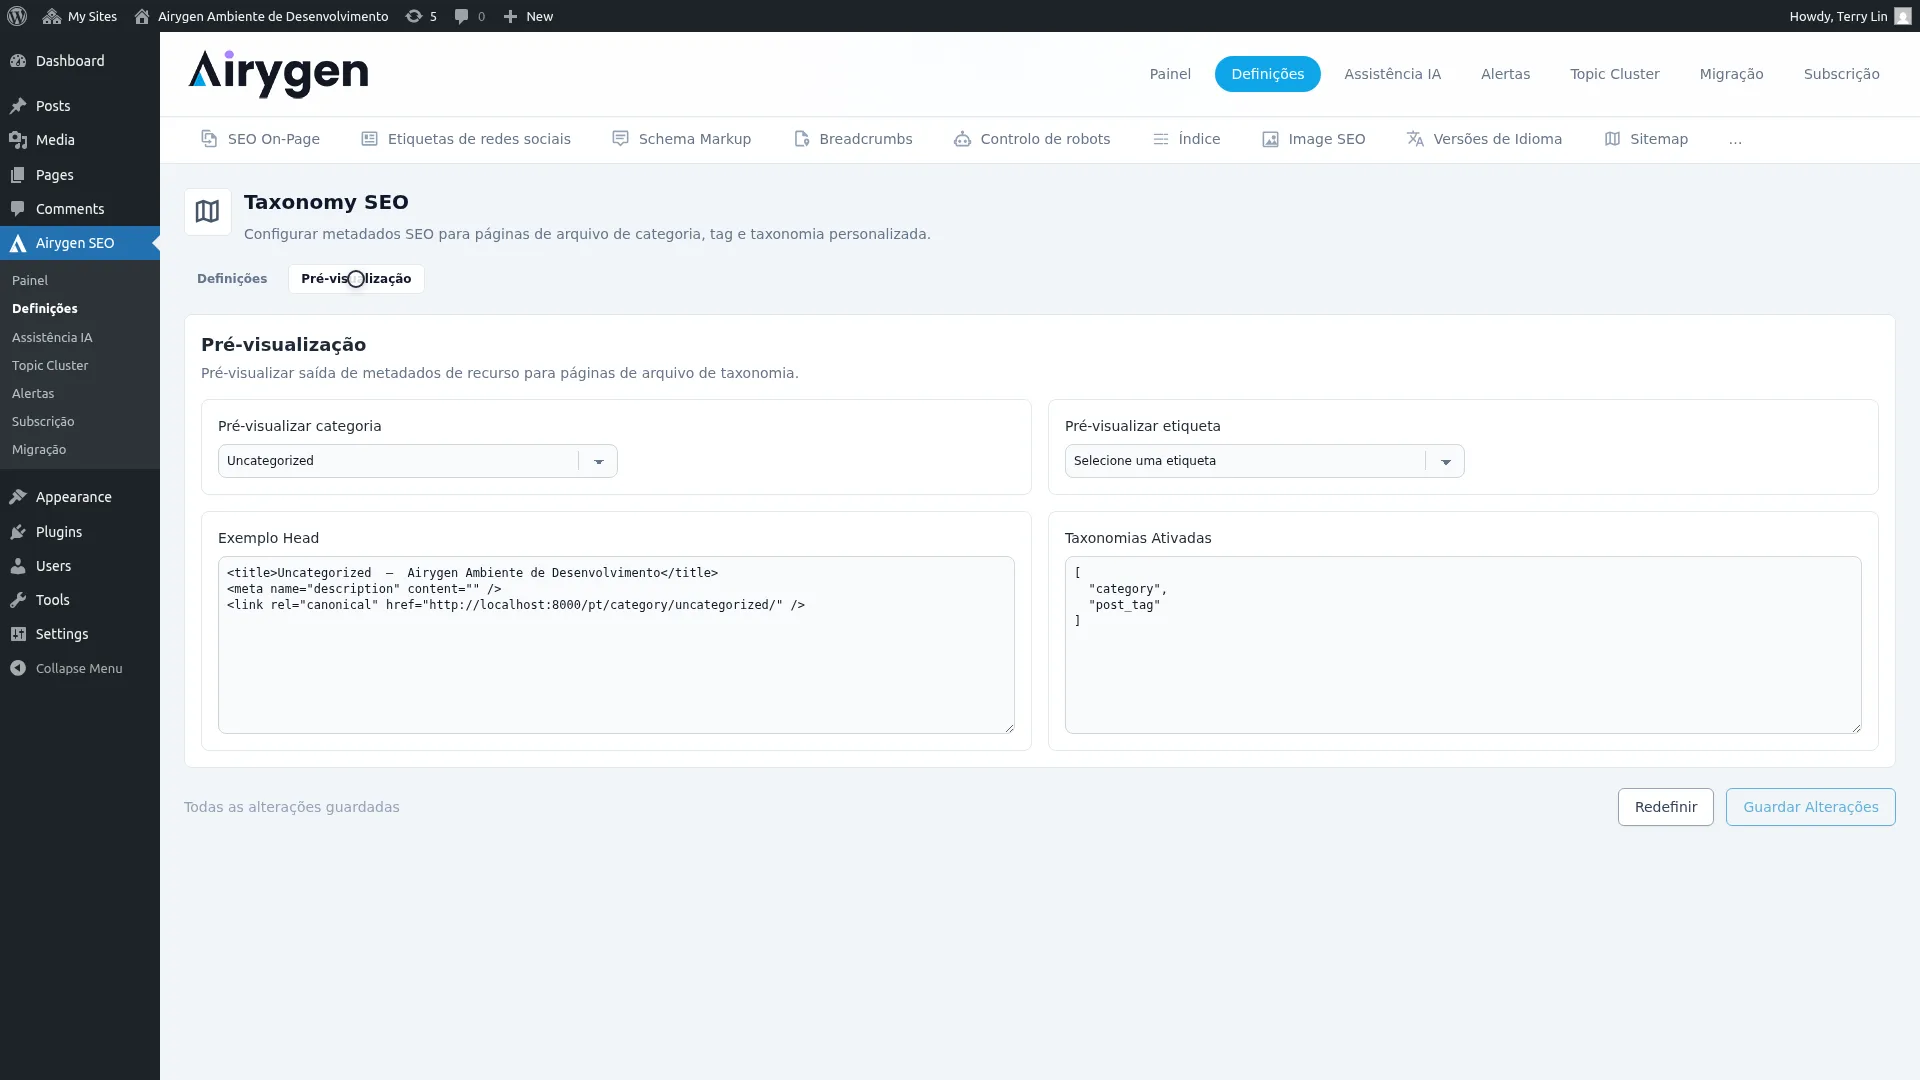Open Topic Cluster in the sidebar submenu
This screenshot has height=1080, width=1920.
50,366
